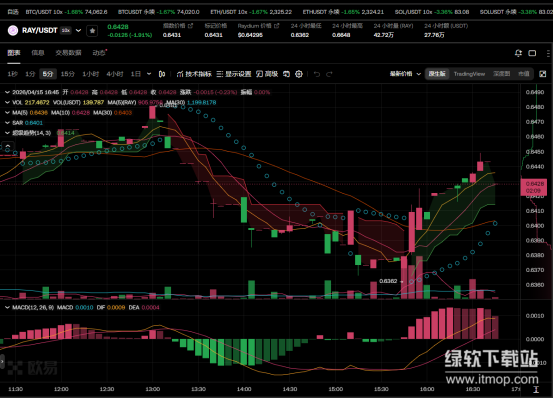Select SOL/USDT 10x in the ticker bar

point(432,12)
